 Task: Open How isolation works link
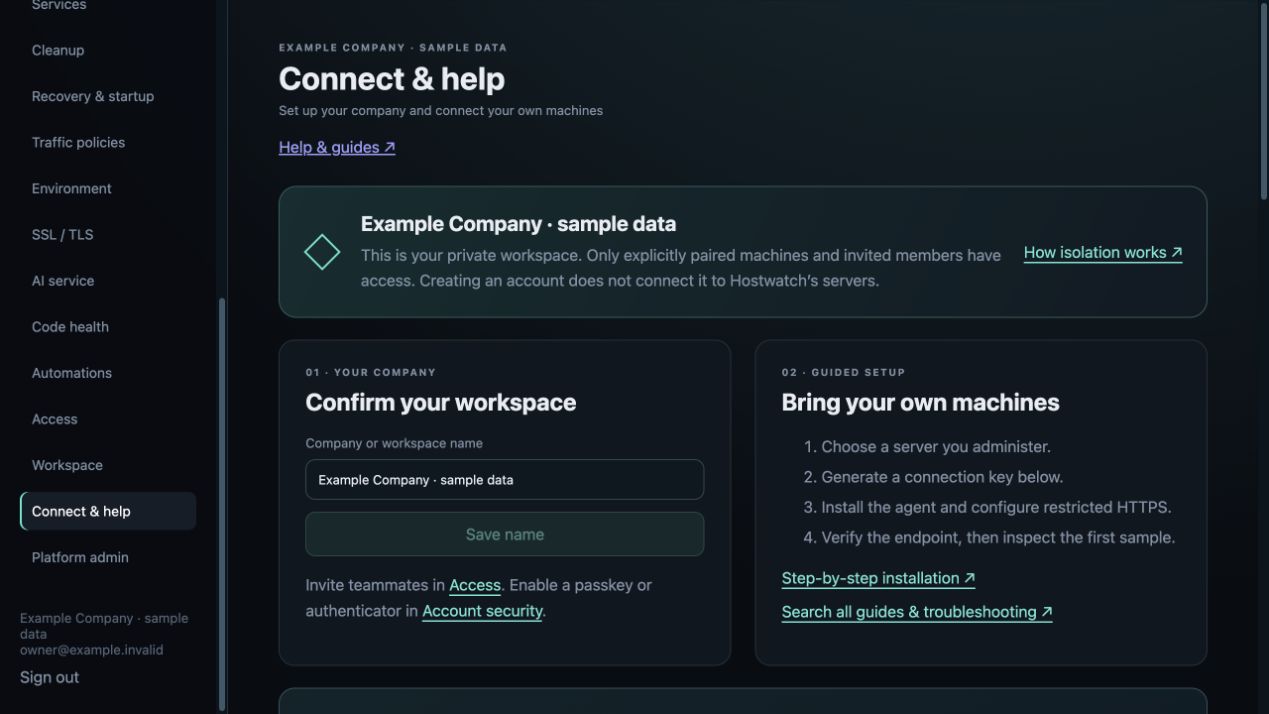tap(1103, 253)
